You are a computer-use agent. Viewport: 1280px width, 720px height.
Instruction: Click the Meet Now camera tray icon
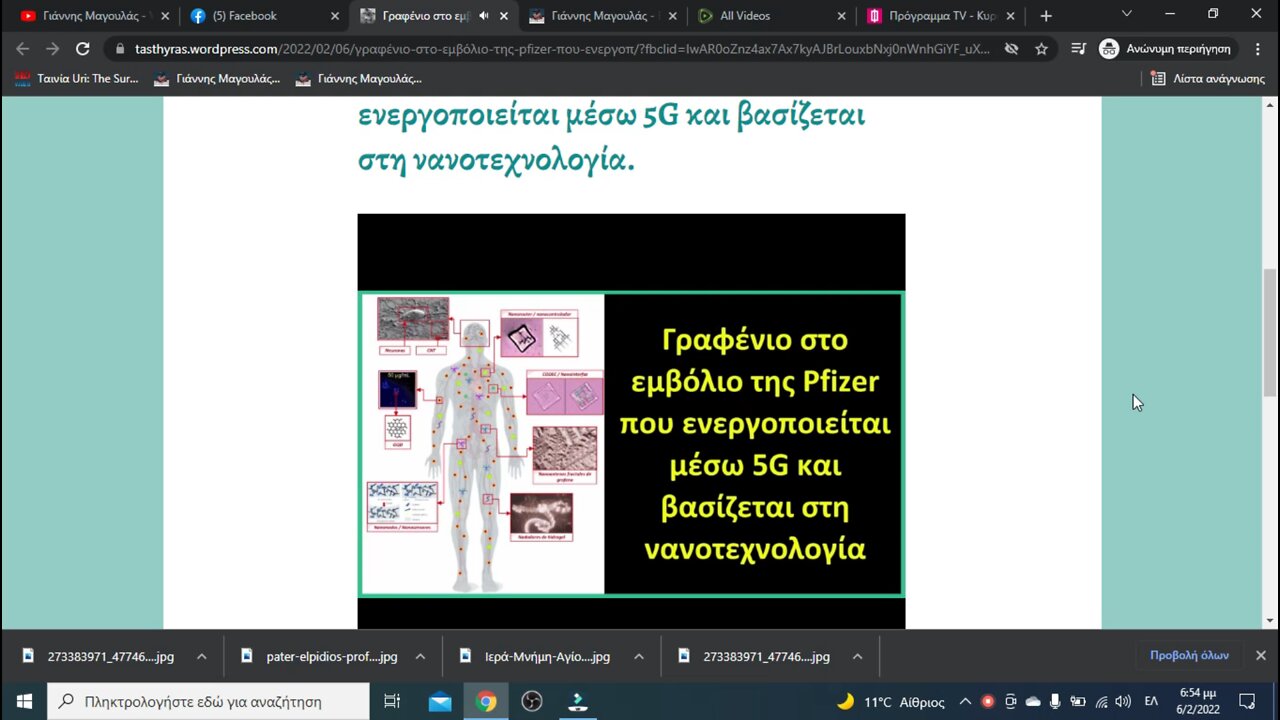tap(1011, 702)
